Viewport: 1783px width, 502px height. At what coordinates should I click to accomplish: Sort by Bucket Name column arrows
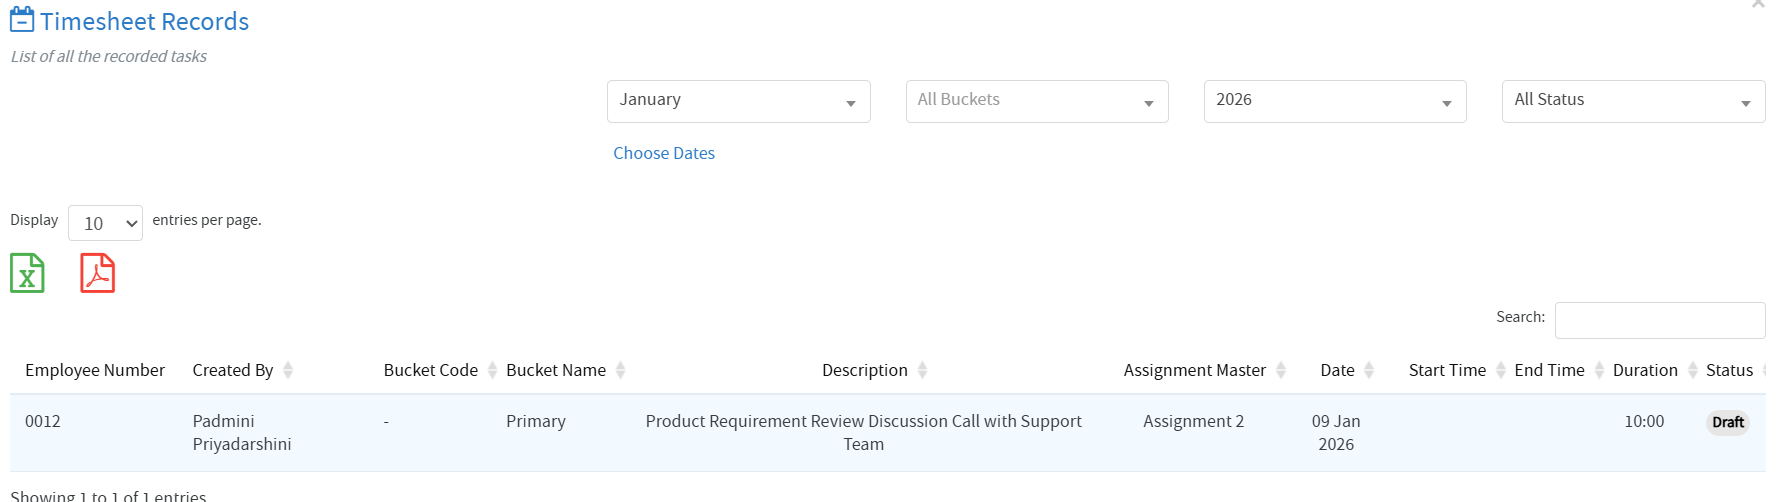click(620, 371)
